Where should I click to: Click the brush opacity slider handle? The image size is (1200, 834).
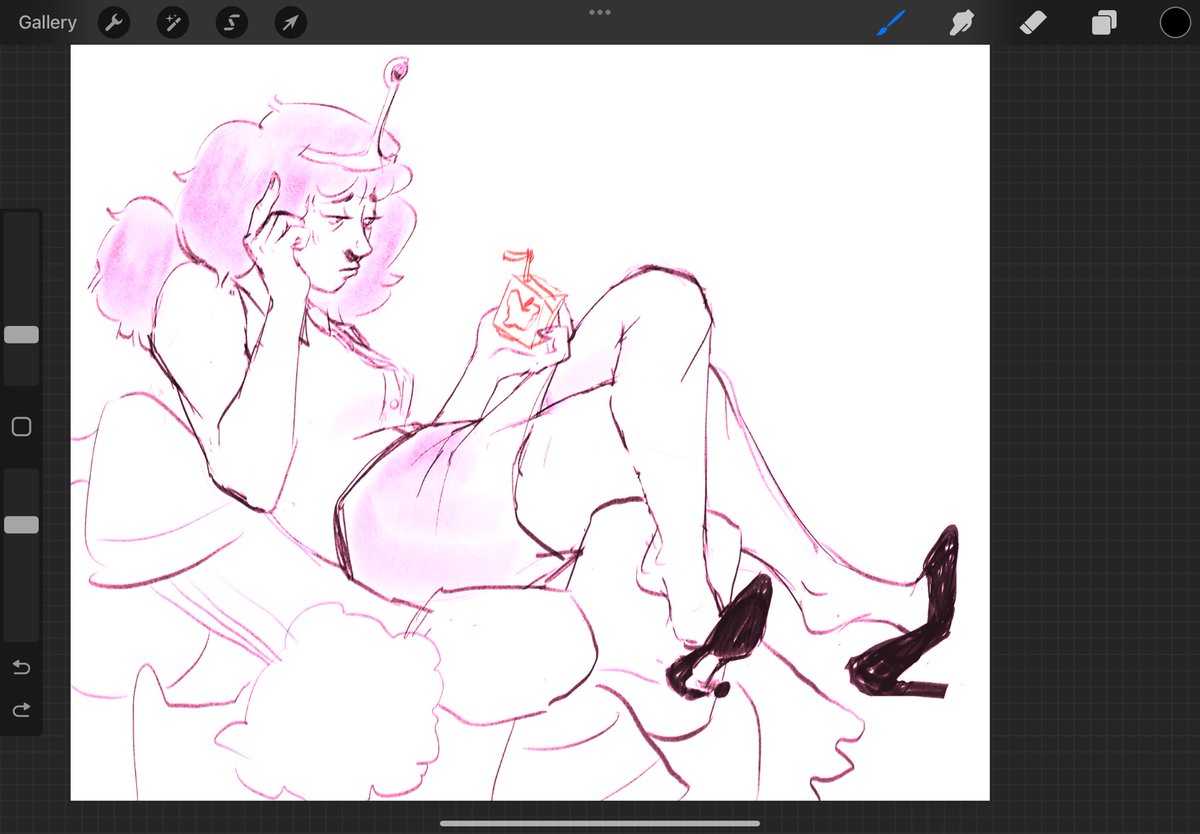[21, 525]
